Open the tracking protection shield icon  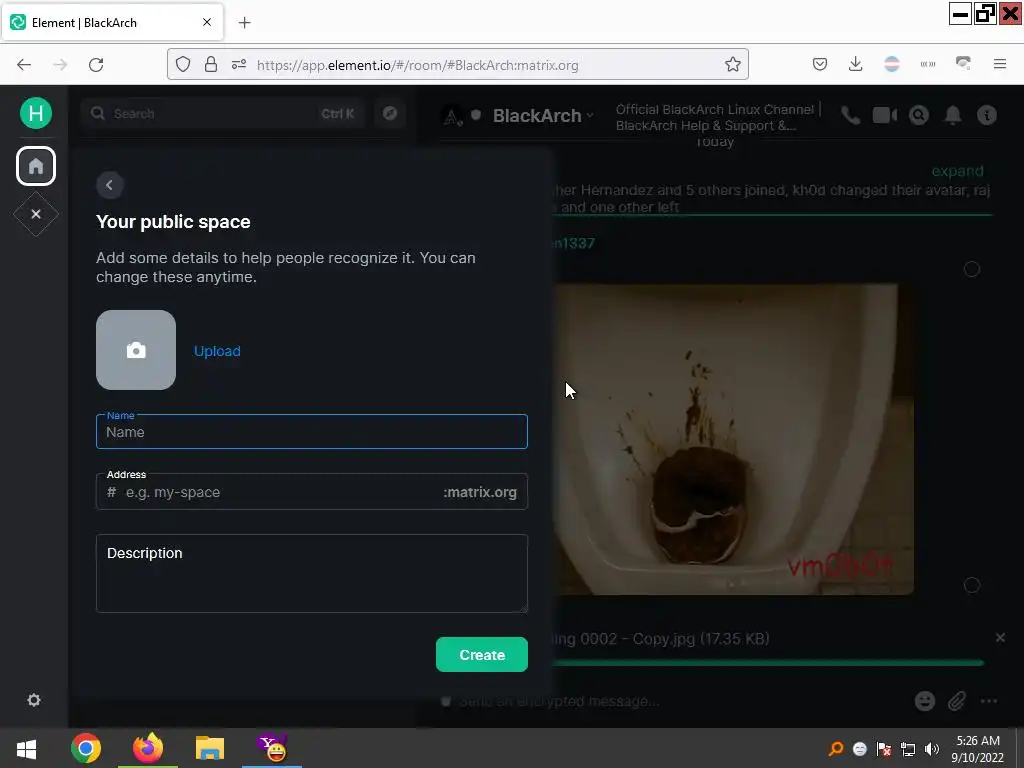184,65
